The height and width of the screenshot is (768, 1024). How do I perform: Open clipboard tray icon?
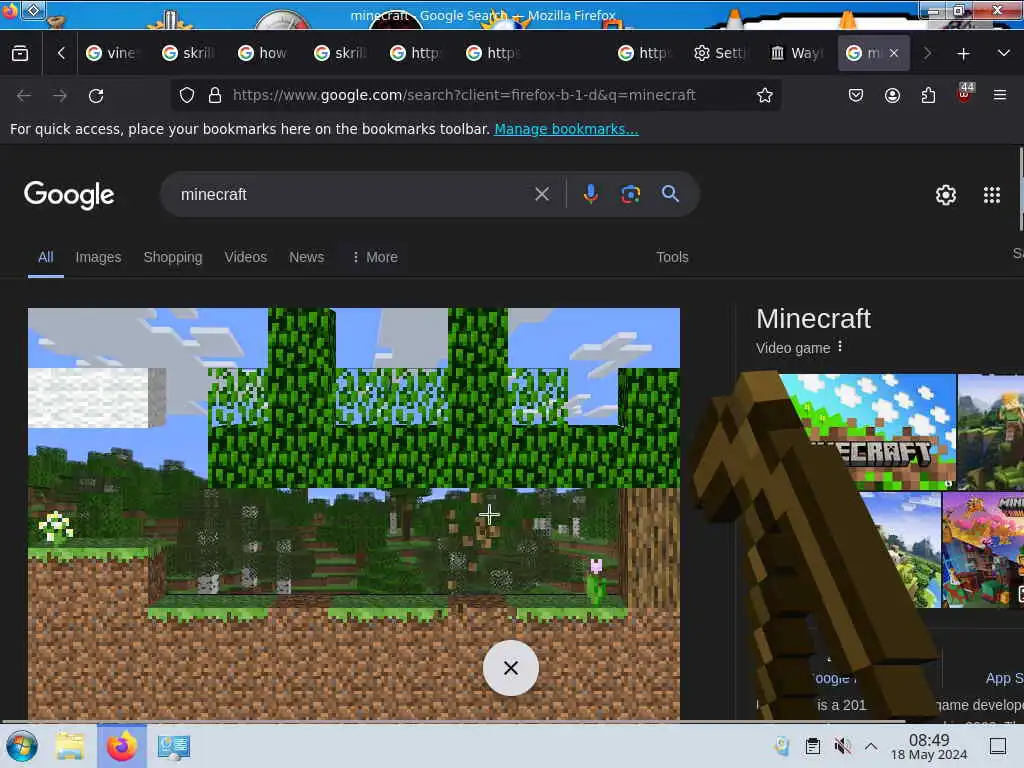point(812,746)
